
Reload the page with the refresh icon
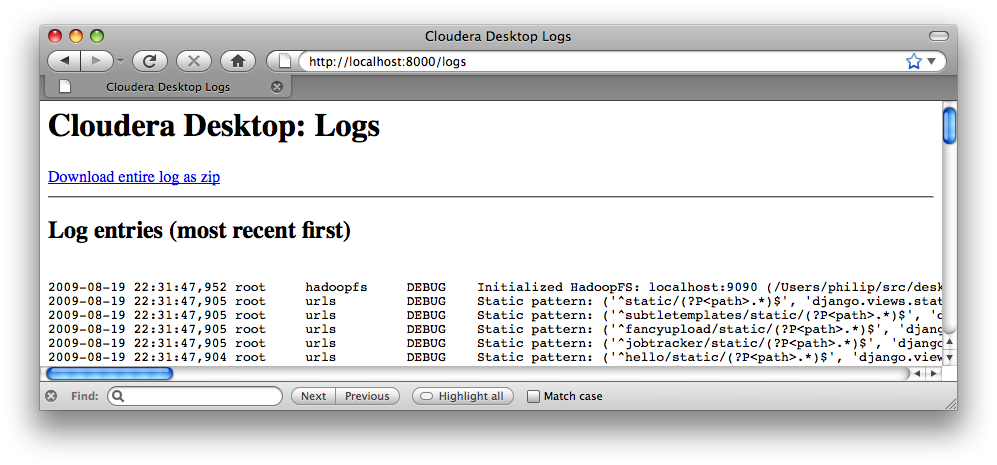(149, 61)
